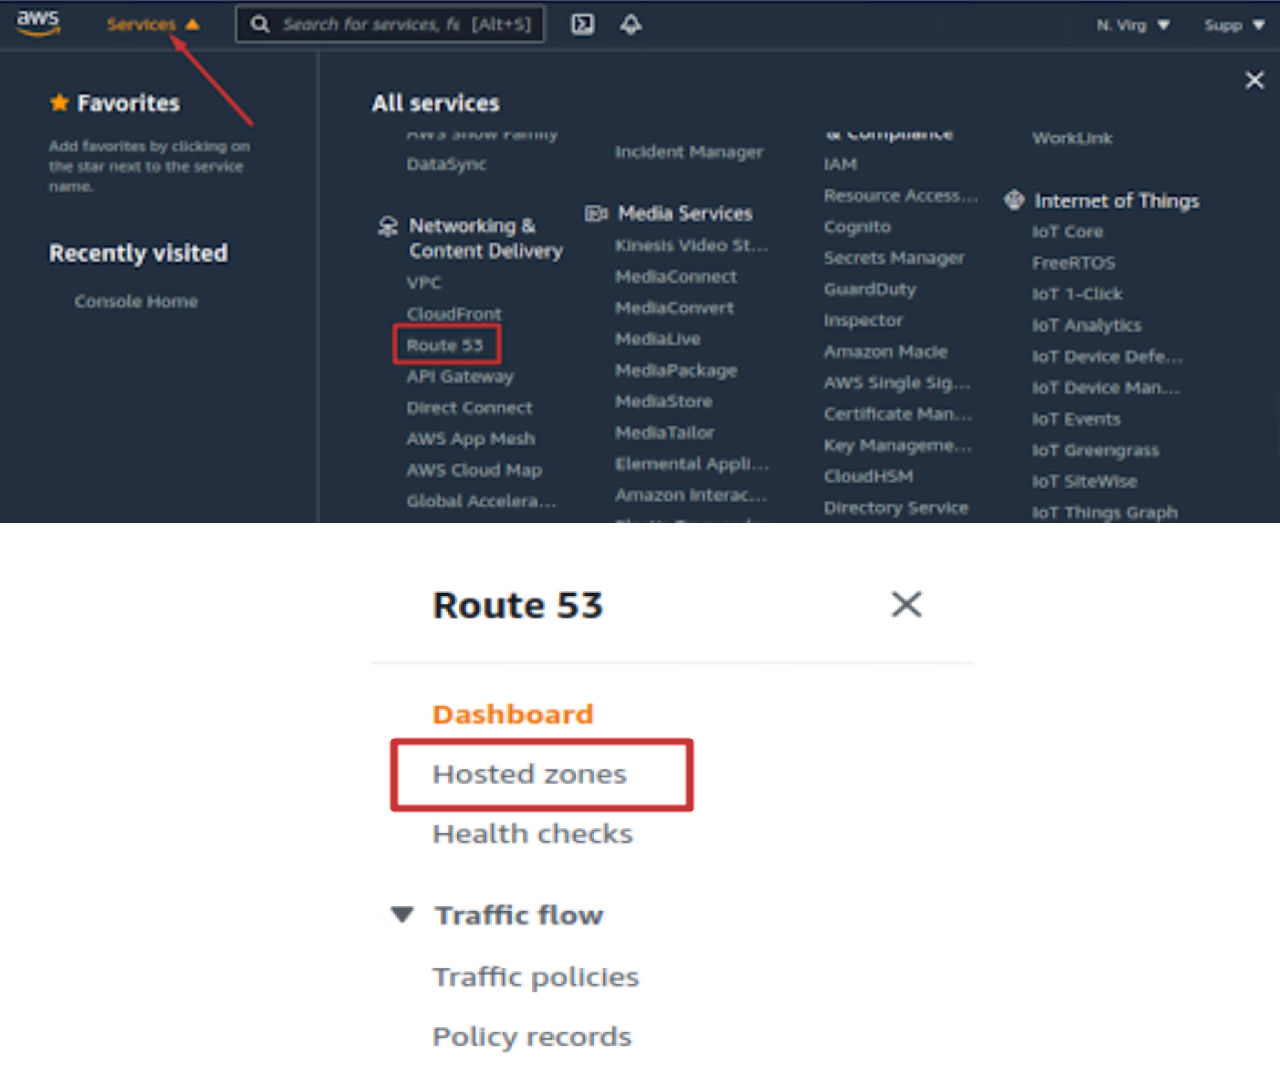The width and height of the screenshot is (1280, 1089).
Task: Open the N. Virg region dropdown
Action: point(1133,25)
